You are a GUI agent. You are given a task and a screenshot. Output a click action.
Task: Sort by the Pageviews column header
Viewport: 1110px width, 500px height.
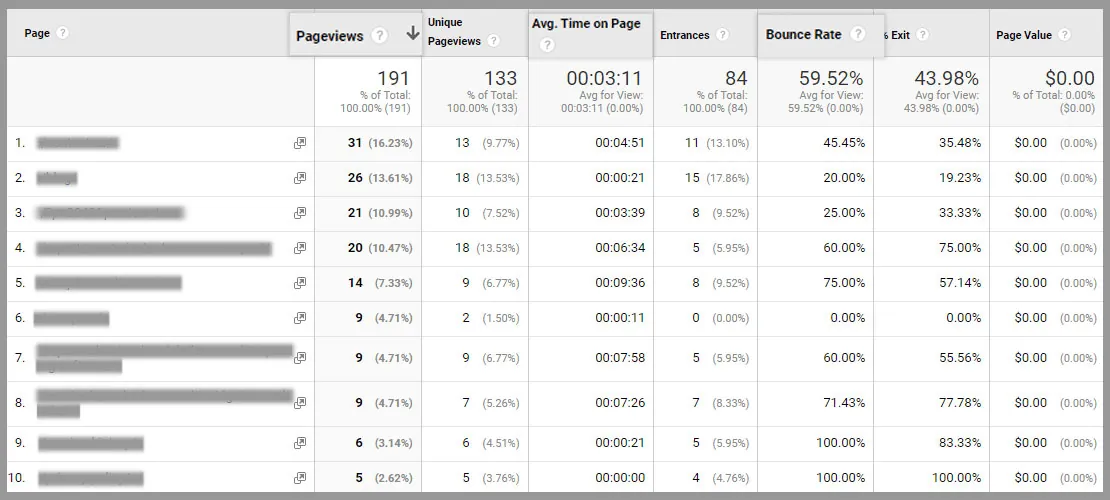click(x=330, y=35)
